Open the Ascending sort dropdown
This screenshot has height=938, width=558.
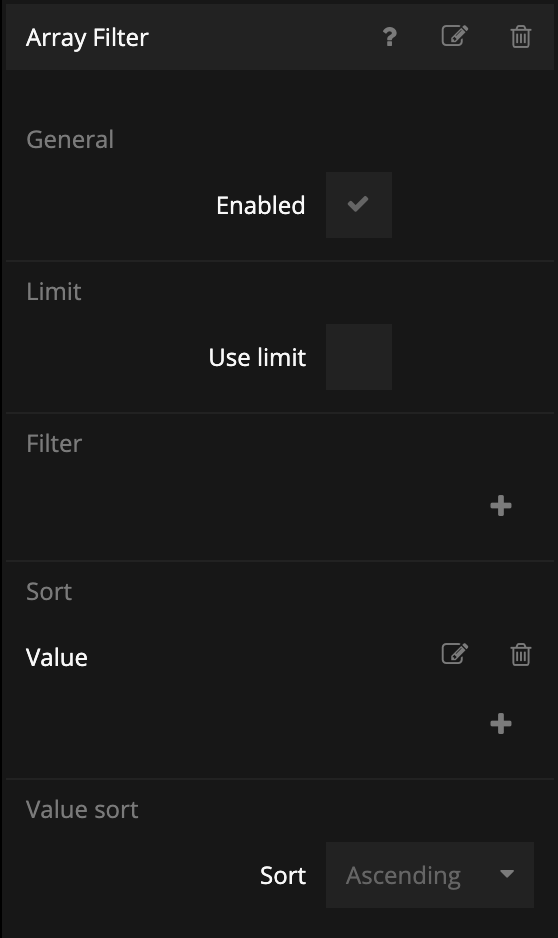[430, 875]
